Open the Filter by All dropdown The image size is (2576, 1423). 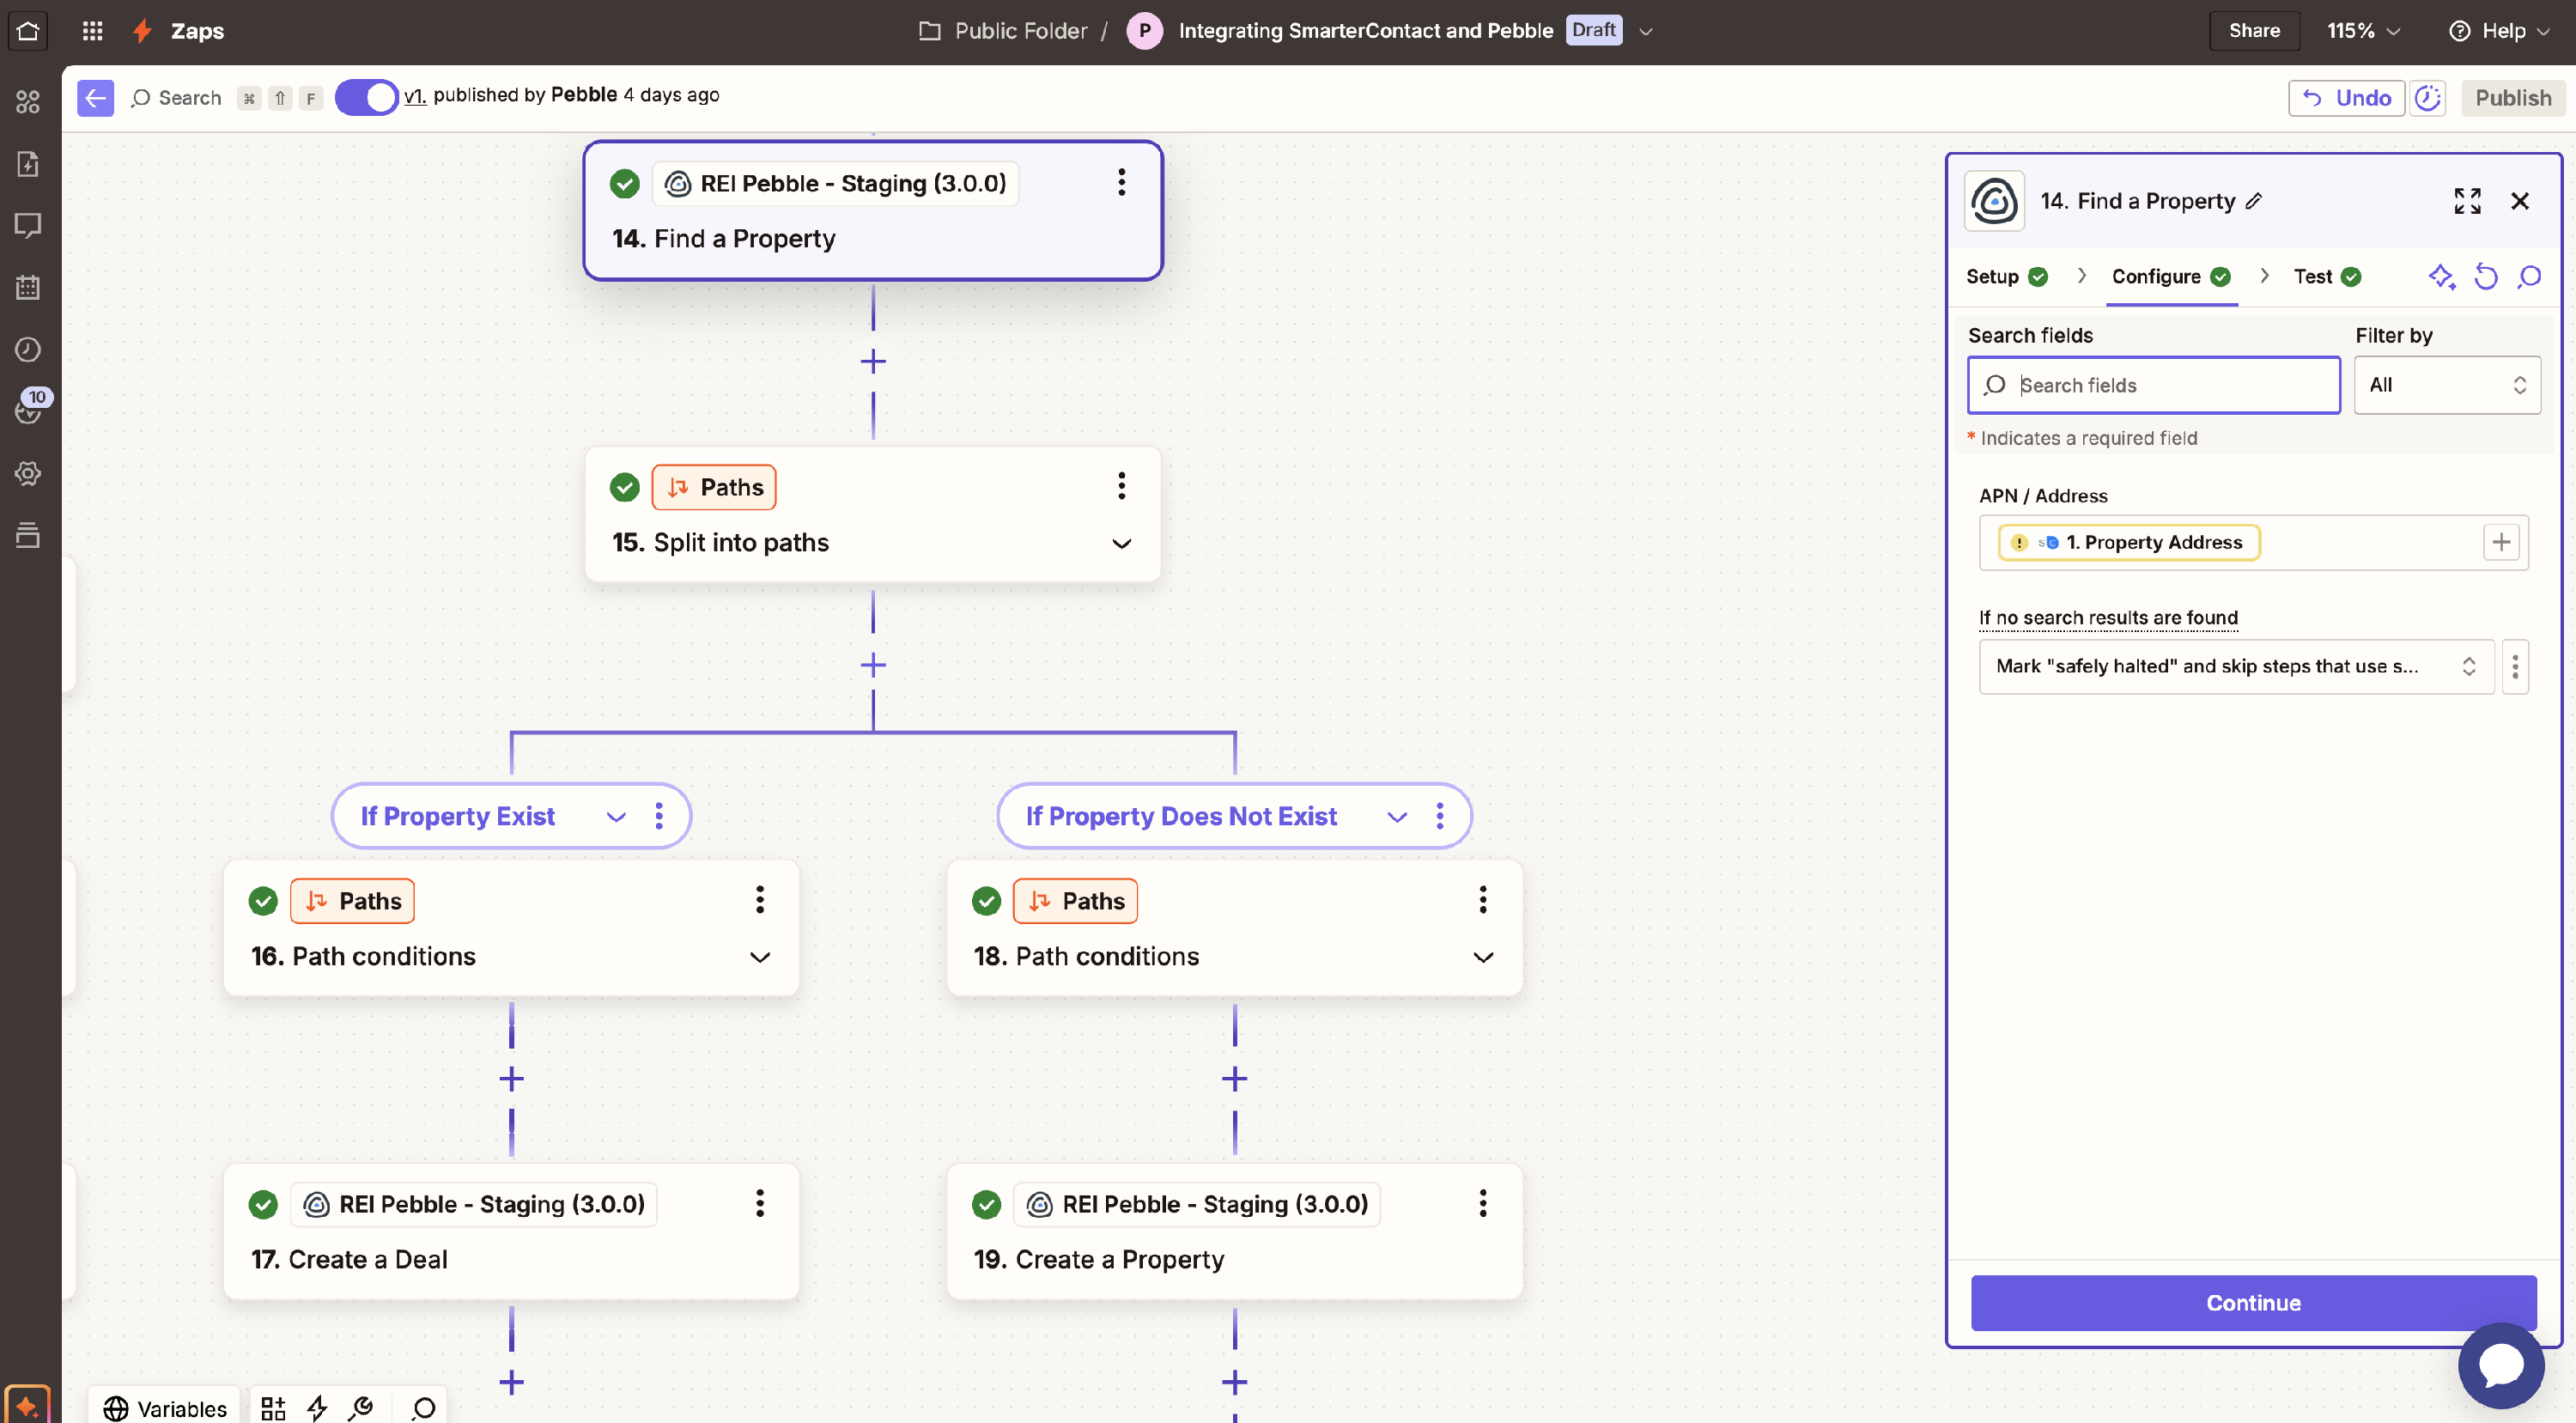click(2446, 385)
